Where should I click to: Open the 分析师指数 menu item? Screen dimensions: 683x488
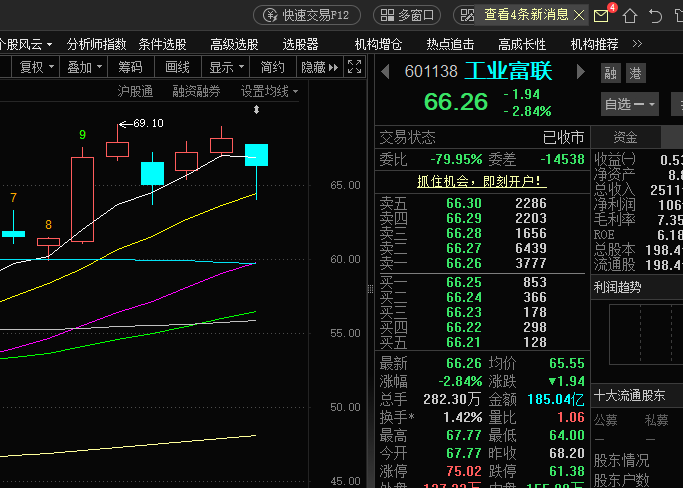point(96,44)
